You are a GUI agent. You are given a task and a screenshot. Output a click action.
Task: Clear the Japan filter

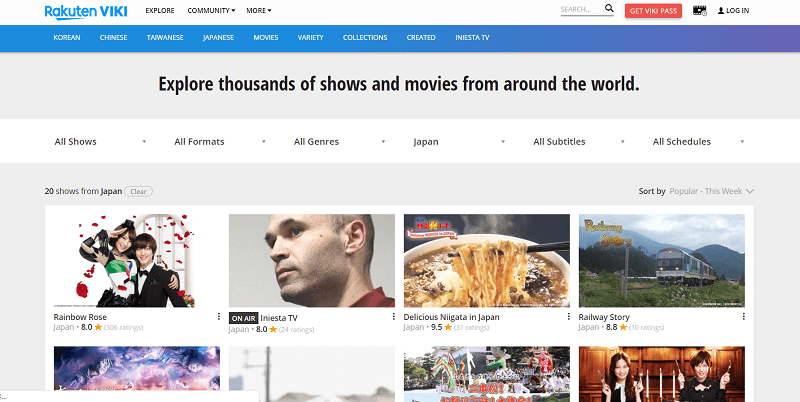coord(138,192)
